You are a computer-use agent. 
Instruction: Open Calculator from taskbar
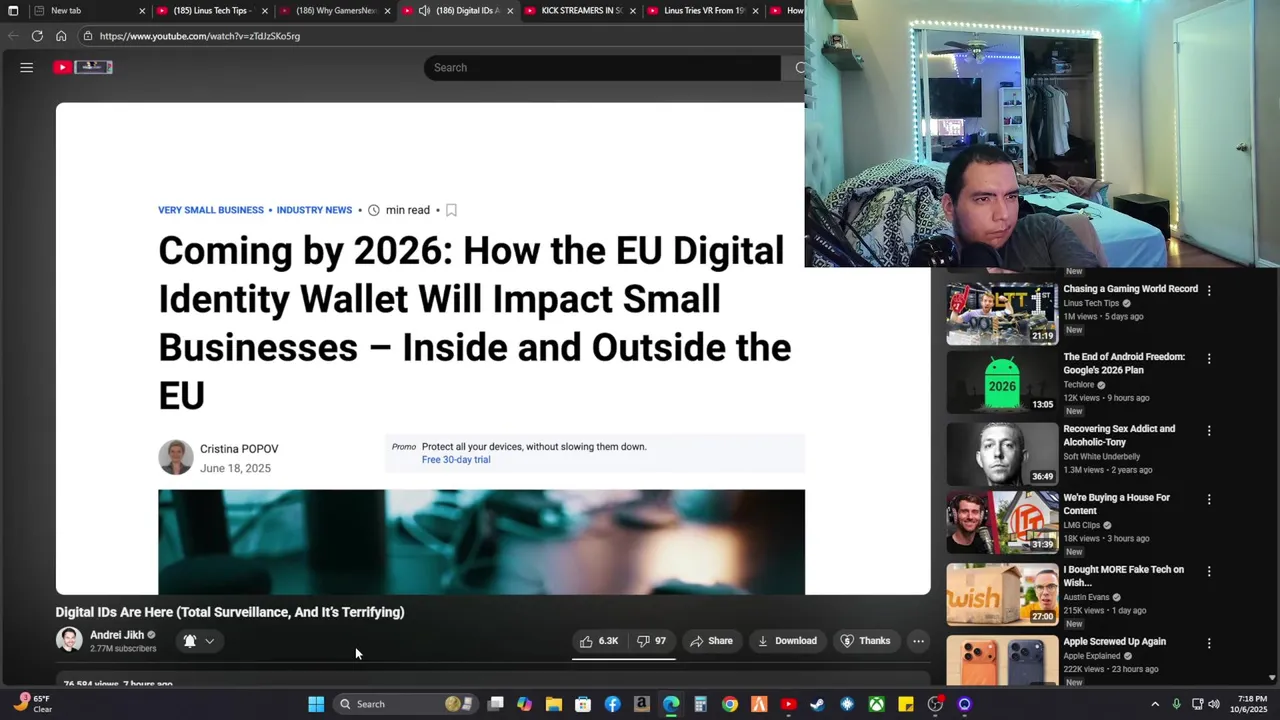(x=700, y=704)
